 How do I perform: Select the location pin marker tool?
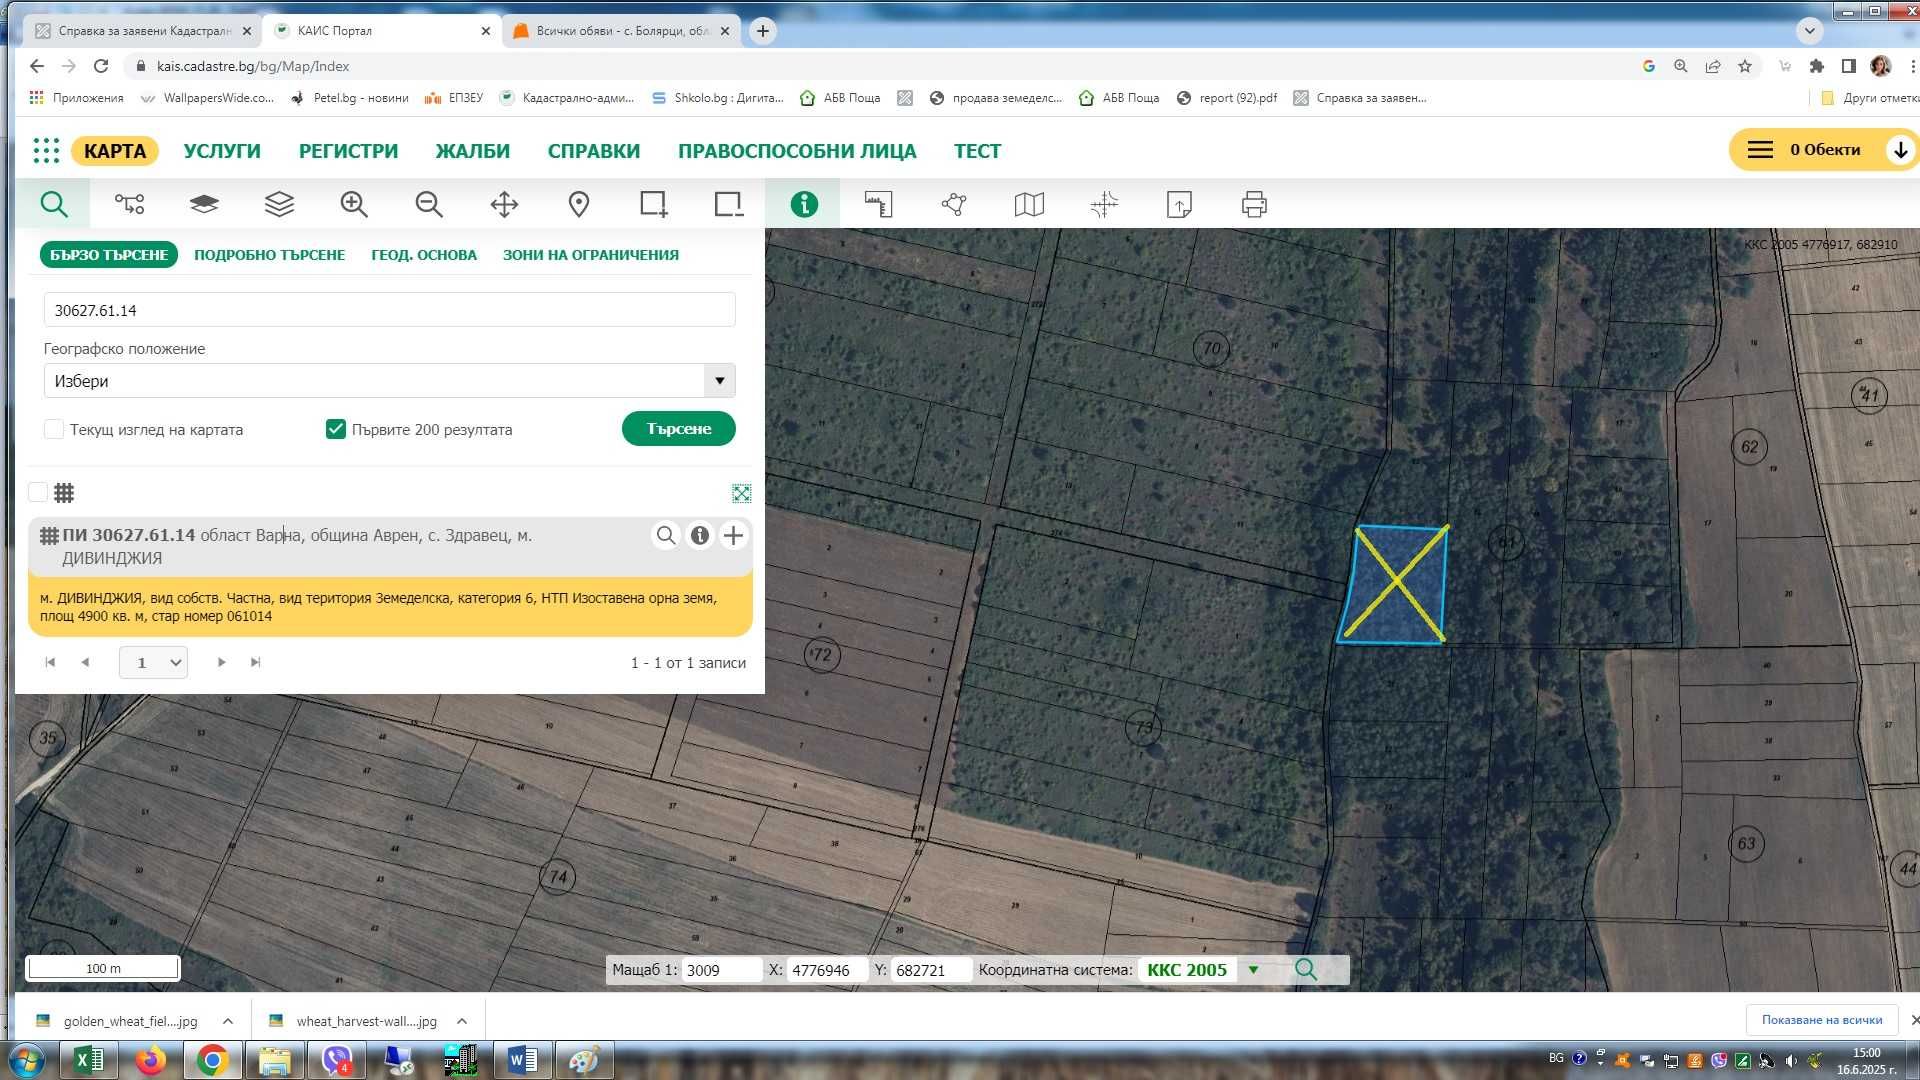click(x=579, y=205)
